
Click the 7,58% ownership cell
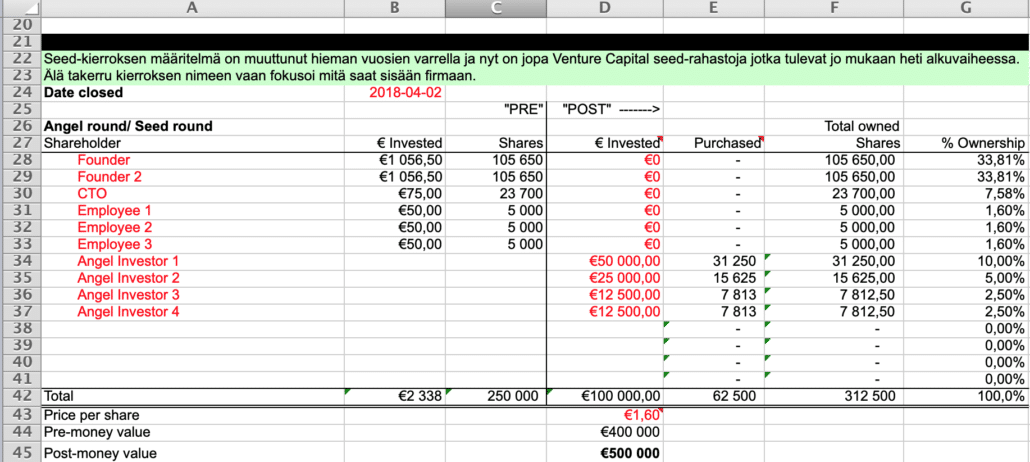click(966, 194)
